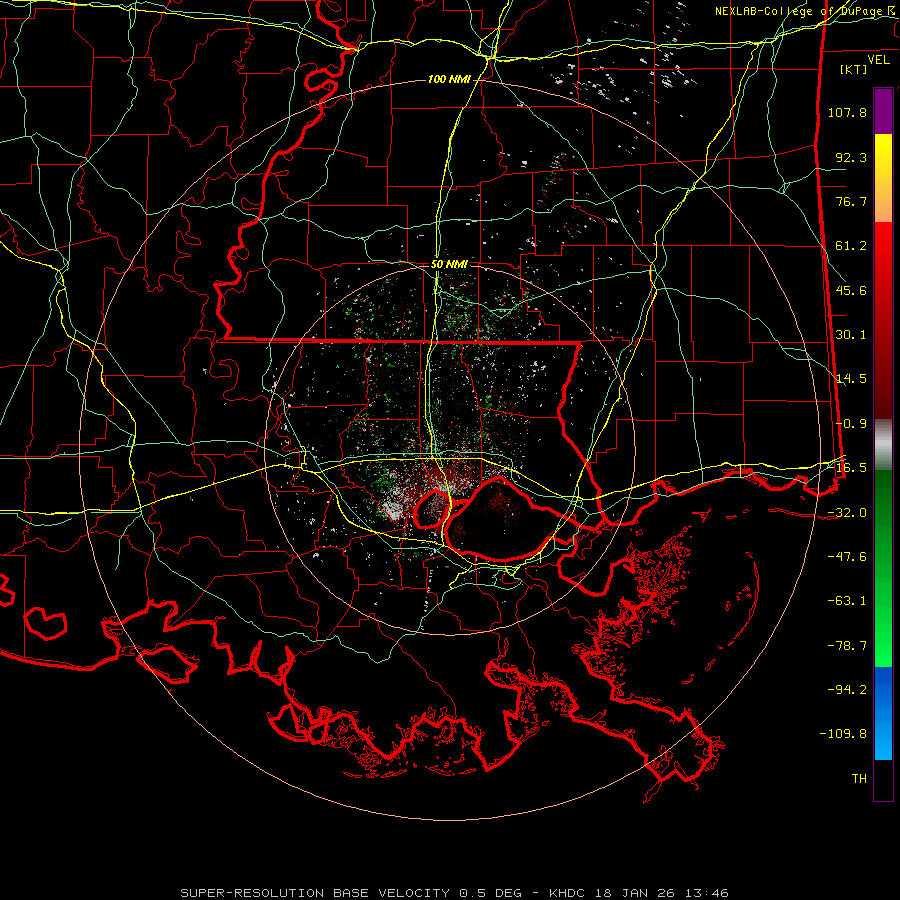
Task: Pick the green segment of the velocity color bar
Action: click(883, 568)
